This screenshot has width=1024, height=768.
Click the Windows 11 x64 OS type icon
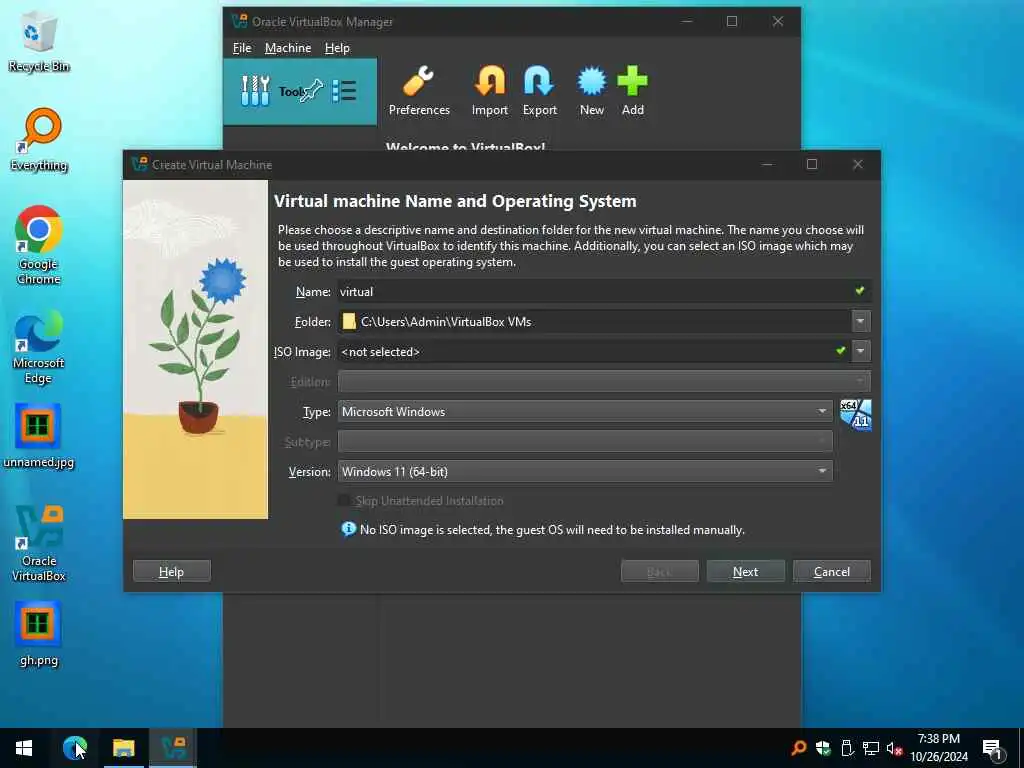click(856, 415)
